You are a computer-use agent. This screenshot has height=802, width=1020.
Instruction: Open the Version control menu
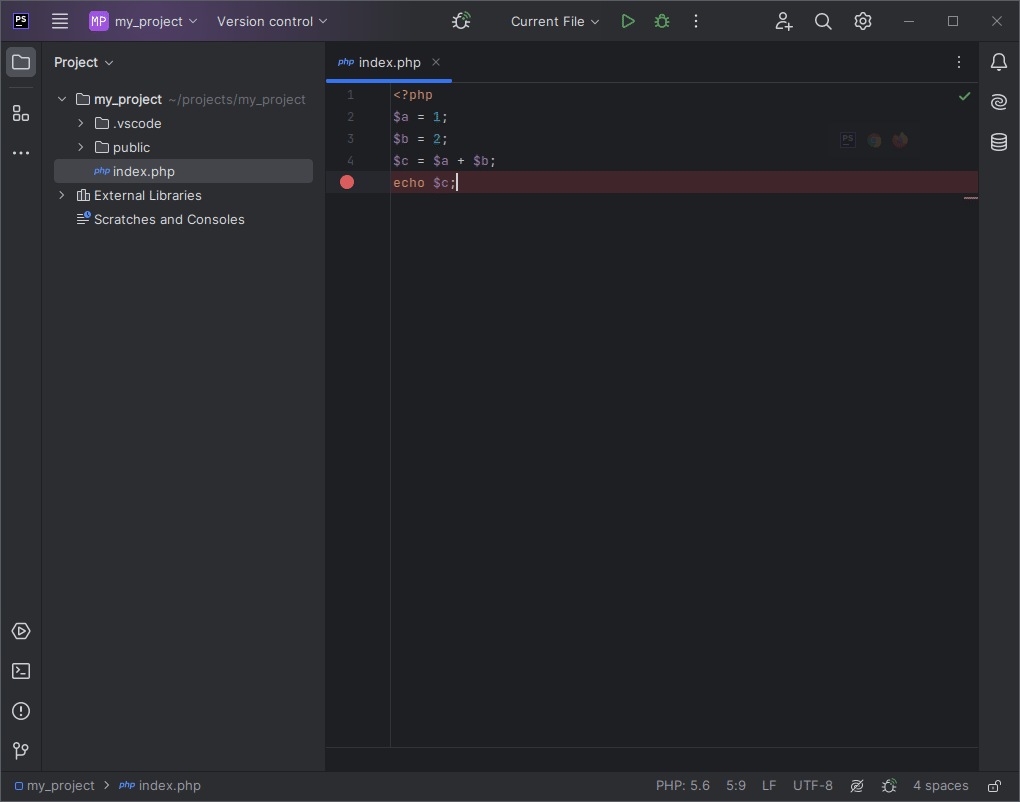coord(272,21)
